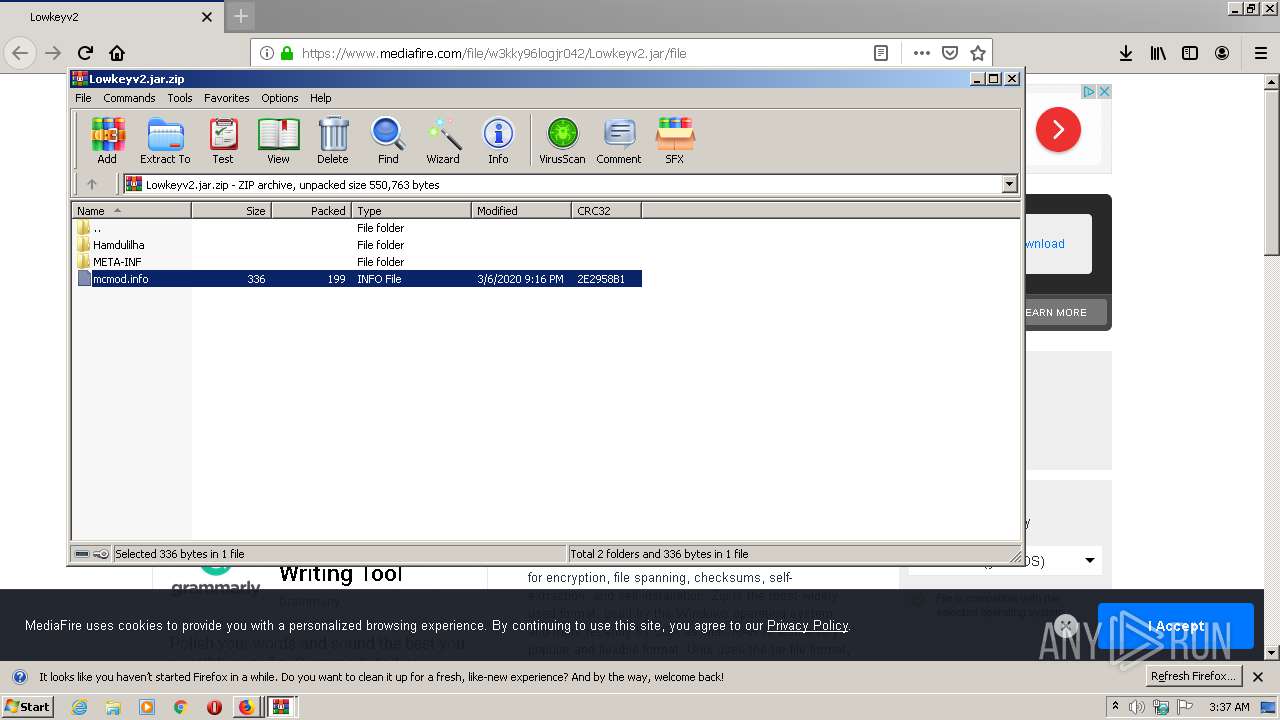The height and width of the screenshot is (720, 1280).
Task: Open the Options menu
Action: pos(280,98)
